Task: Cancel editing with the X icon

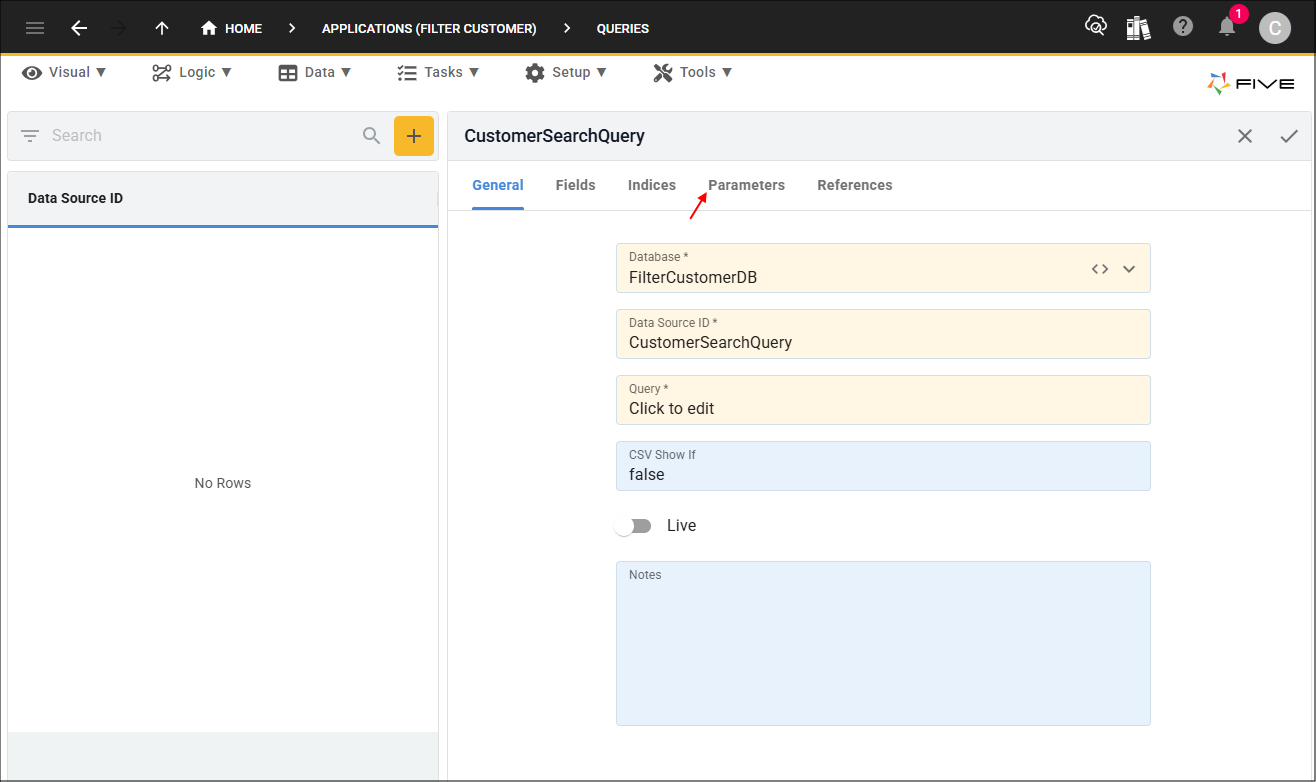Action: coord(1245,136)
